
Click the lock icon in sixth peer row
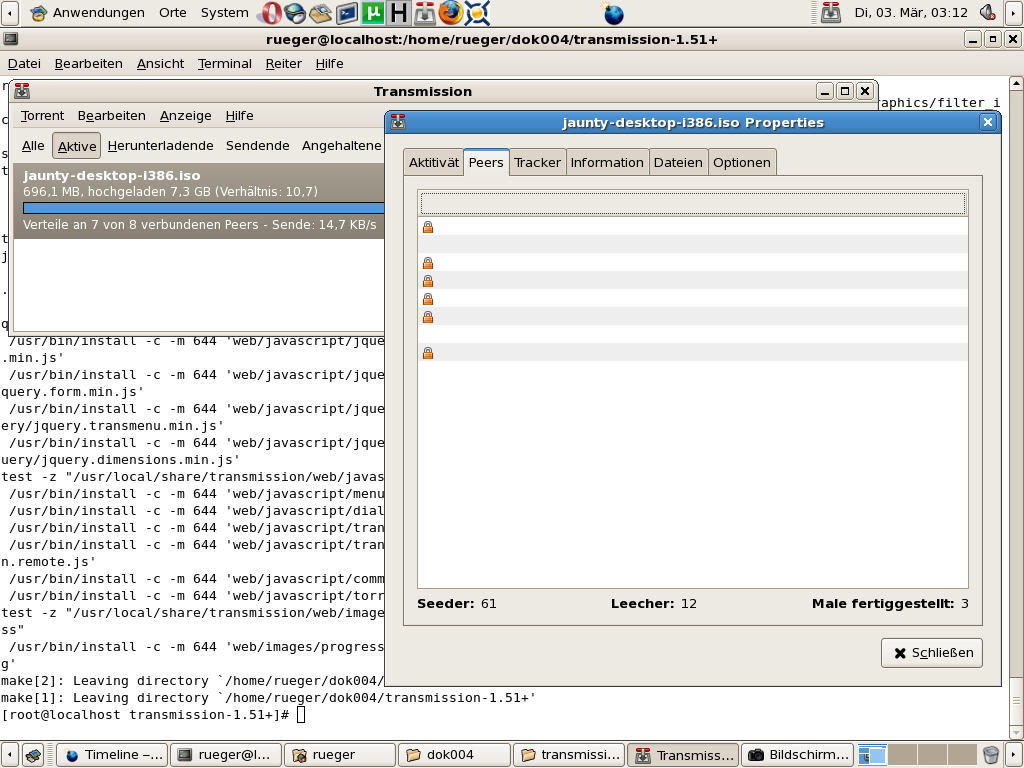pyautogui.click(x=428, y=317)
